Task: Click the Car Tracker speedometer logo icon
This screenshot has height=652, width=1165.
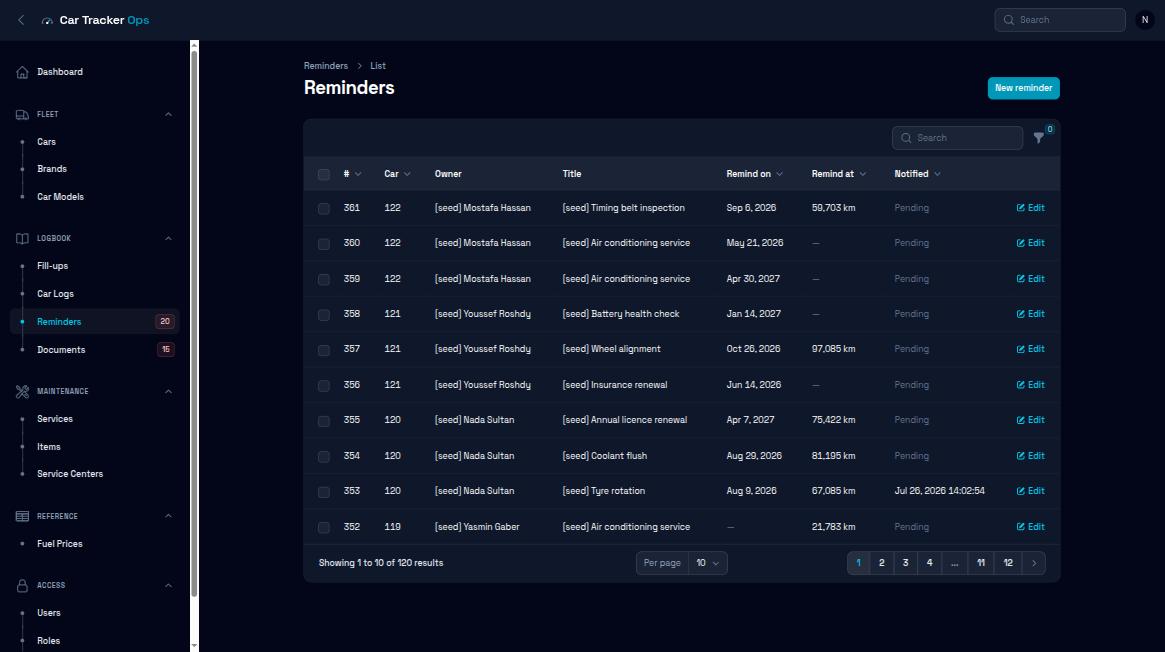Action: click(x=47, y=21)
